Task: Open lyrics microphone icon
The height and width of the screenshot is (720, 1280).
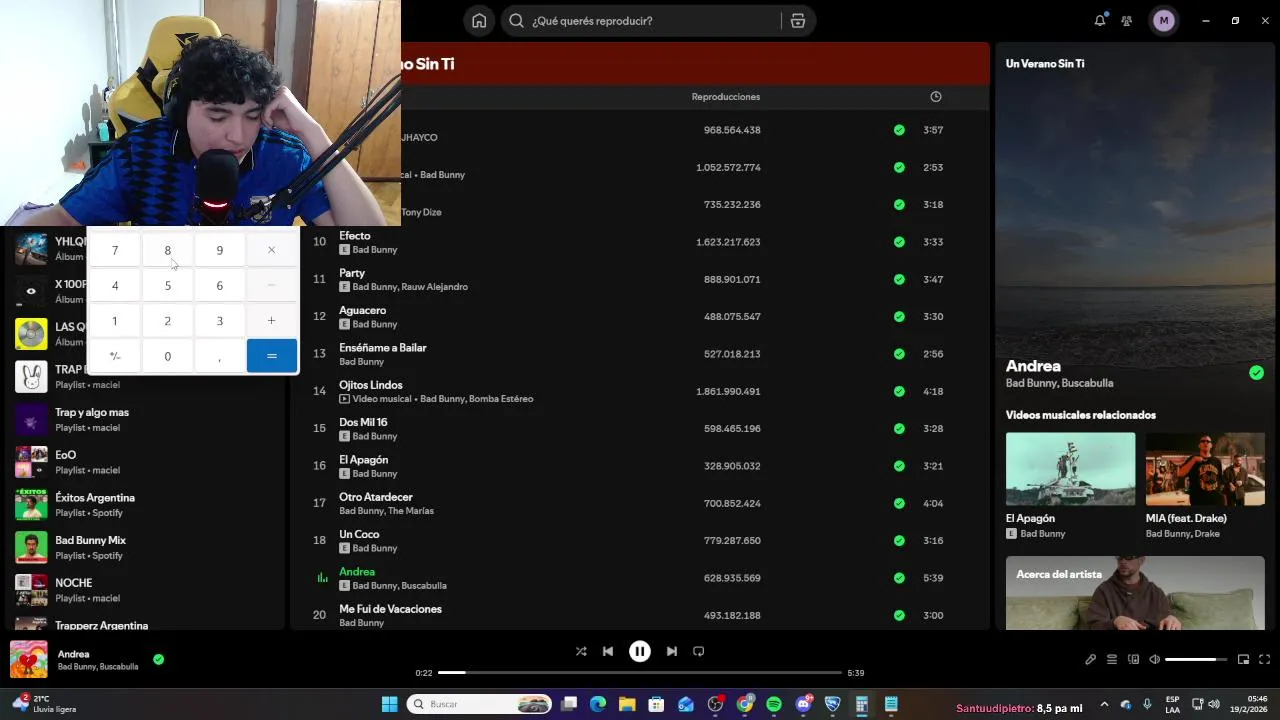Action: click(1091, 659)
